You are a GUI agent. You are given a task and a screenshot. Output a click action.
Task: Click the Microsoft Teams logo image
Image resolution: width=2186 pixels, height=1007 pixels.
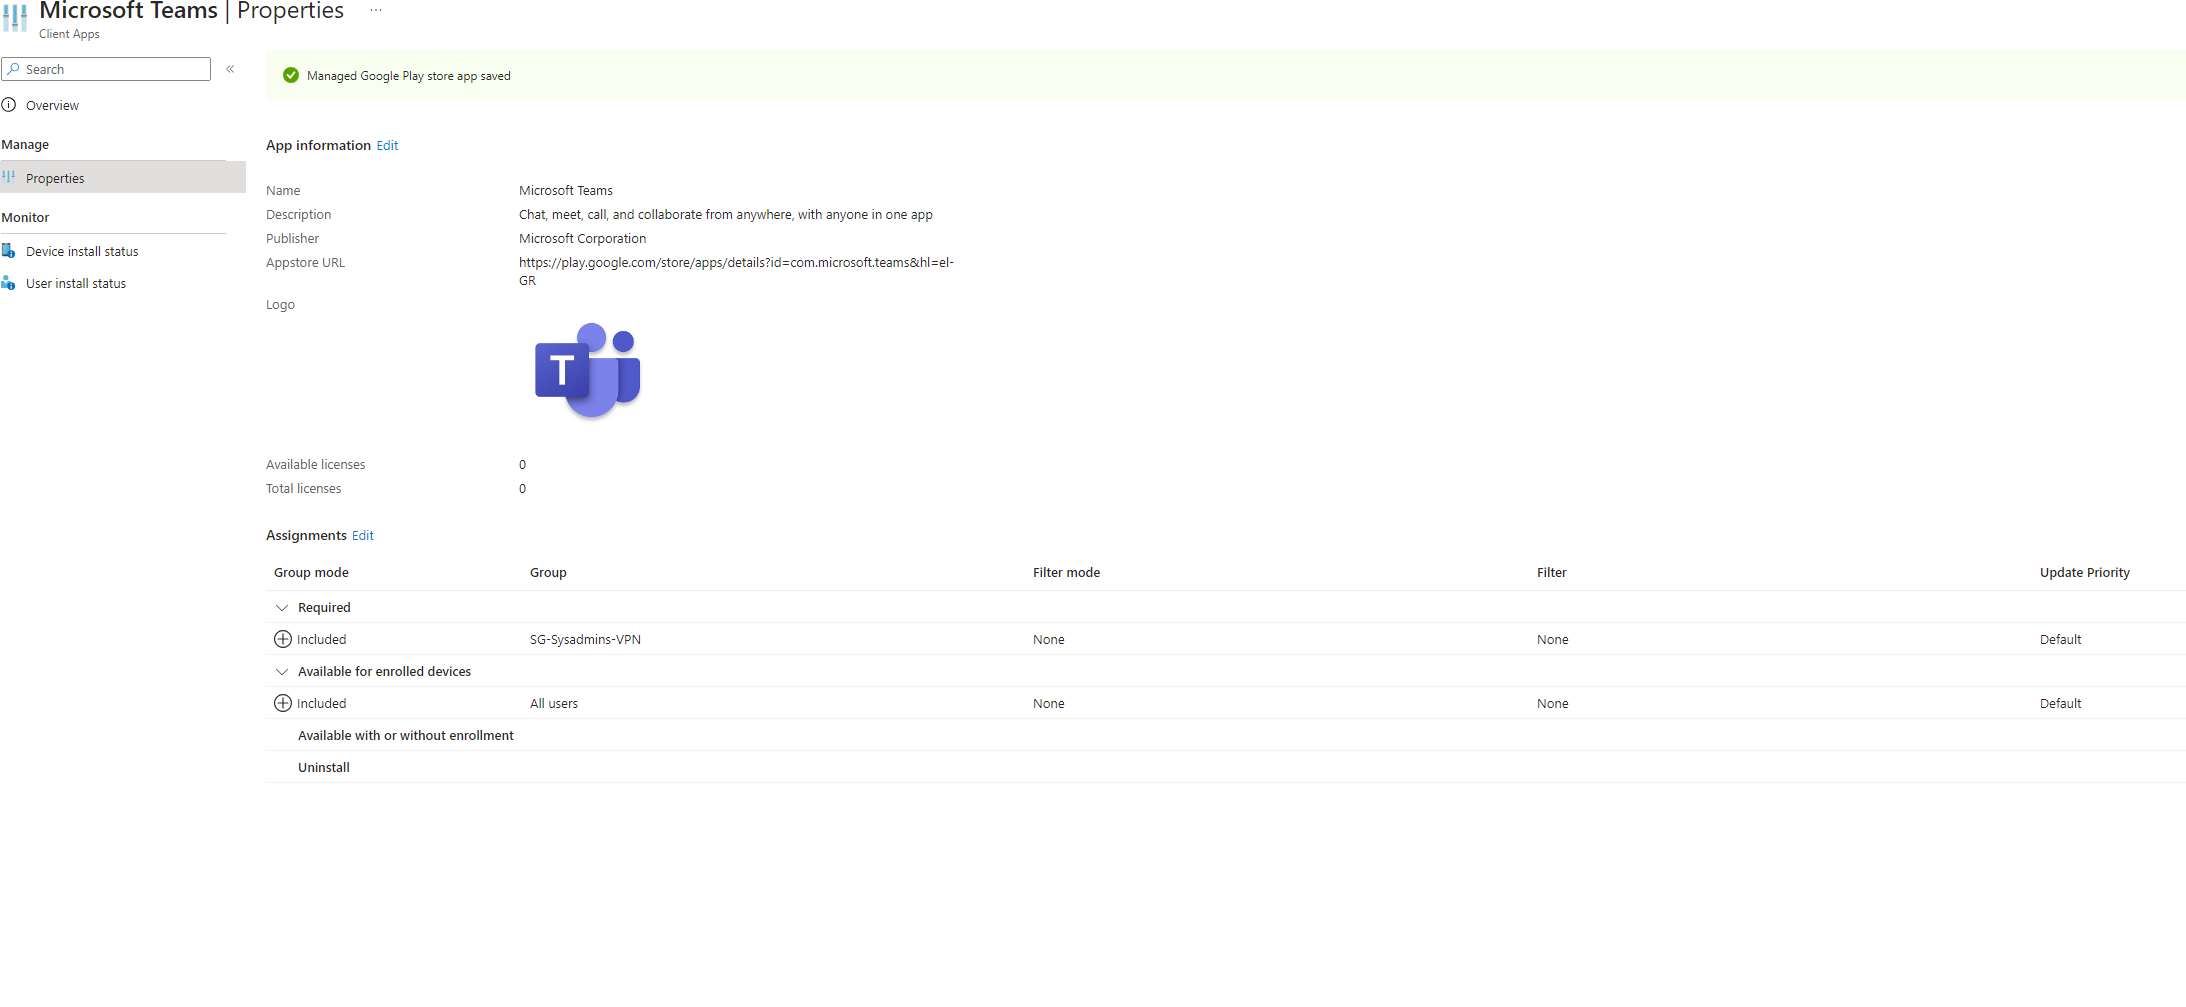[586, 370]
